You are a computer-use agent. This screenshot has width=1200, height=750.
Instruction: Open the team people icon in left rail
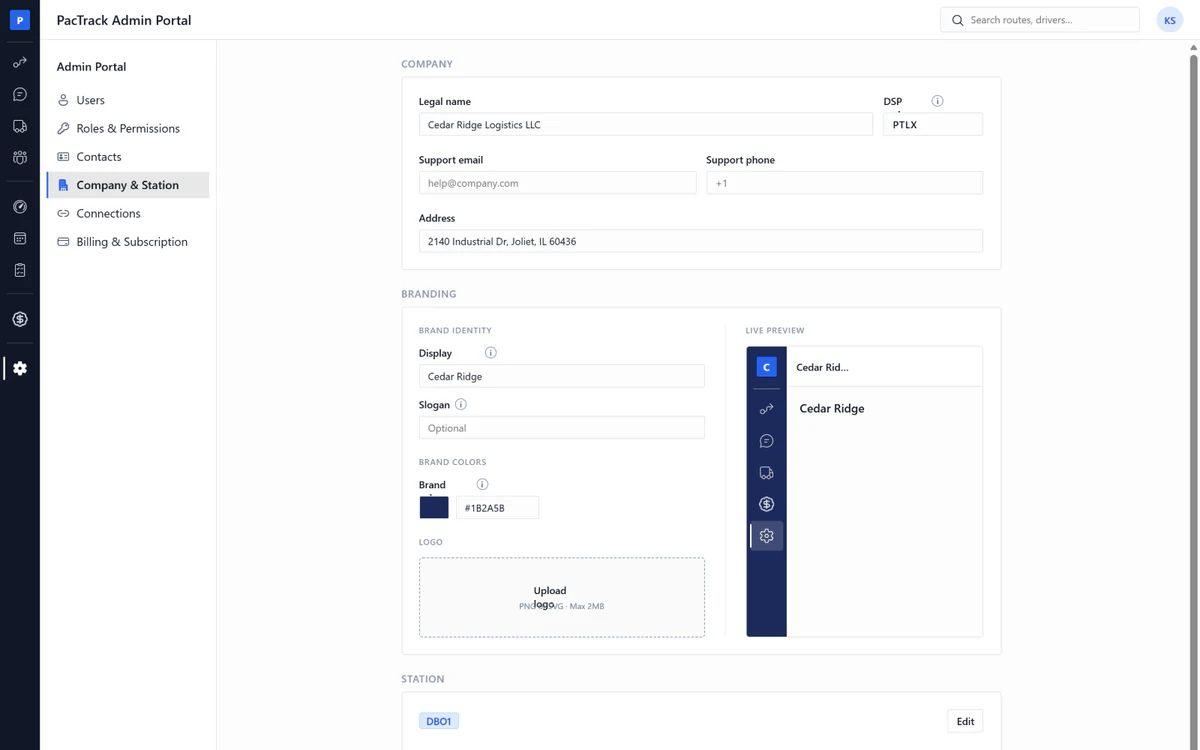(20, 158)
